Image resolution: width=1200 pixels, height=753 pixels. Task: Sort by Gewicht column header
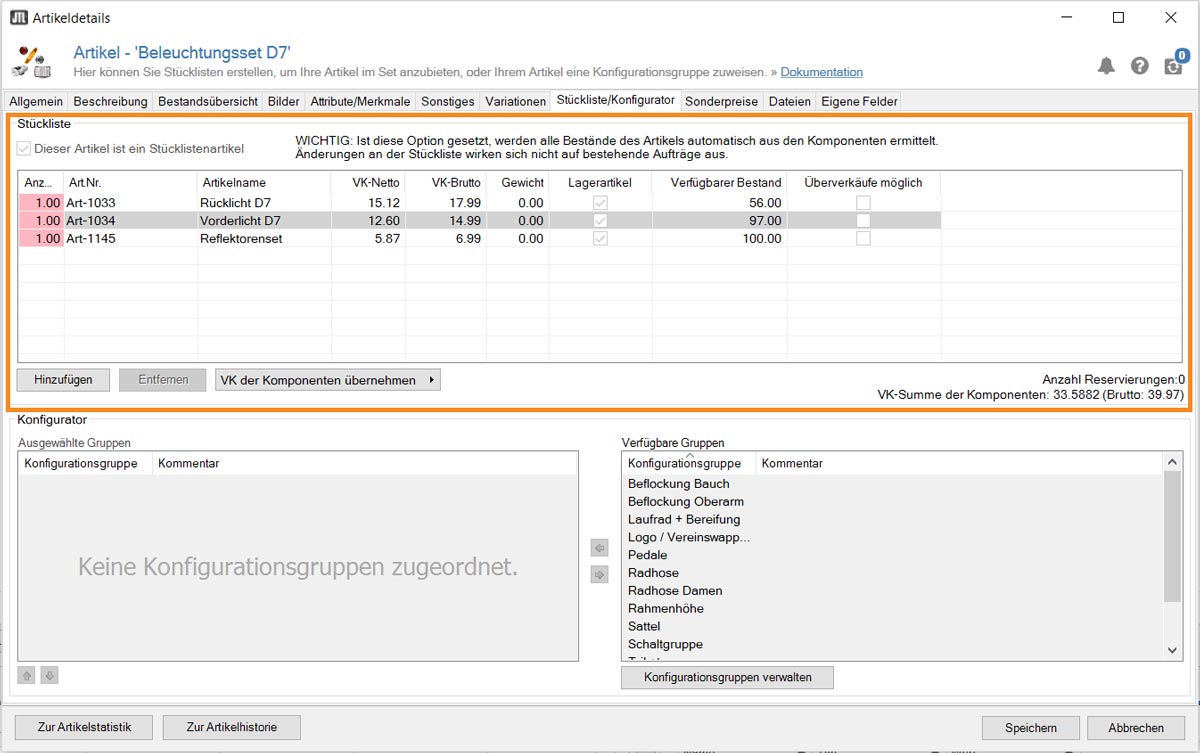pos(518,183)
